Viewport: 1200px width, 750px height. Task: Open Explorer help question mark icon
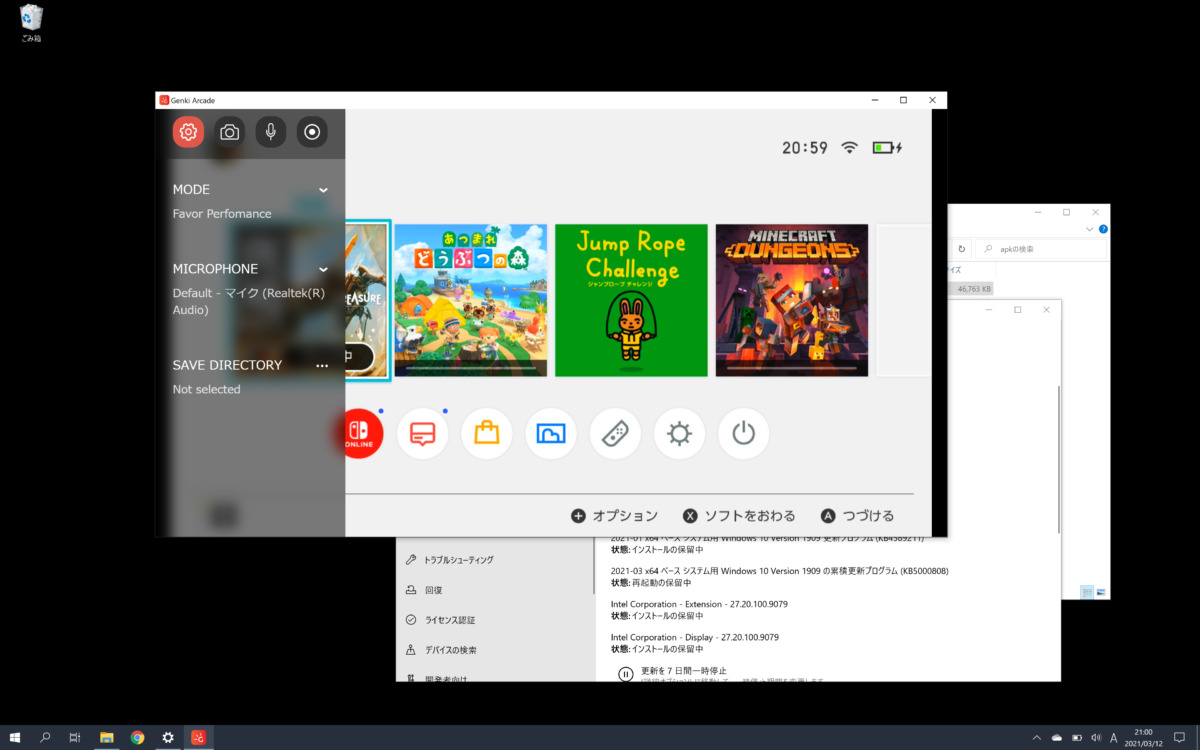click(1102, 229)
